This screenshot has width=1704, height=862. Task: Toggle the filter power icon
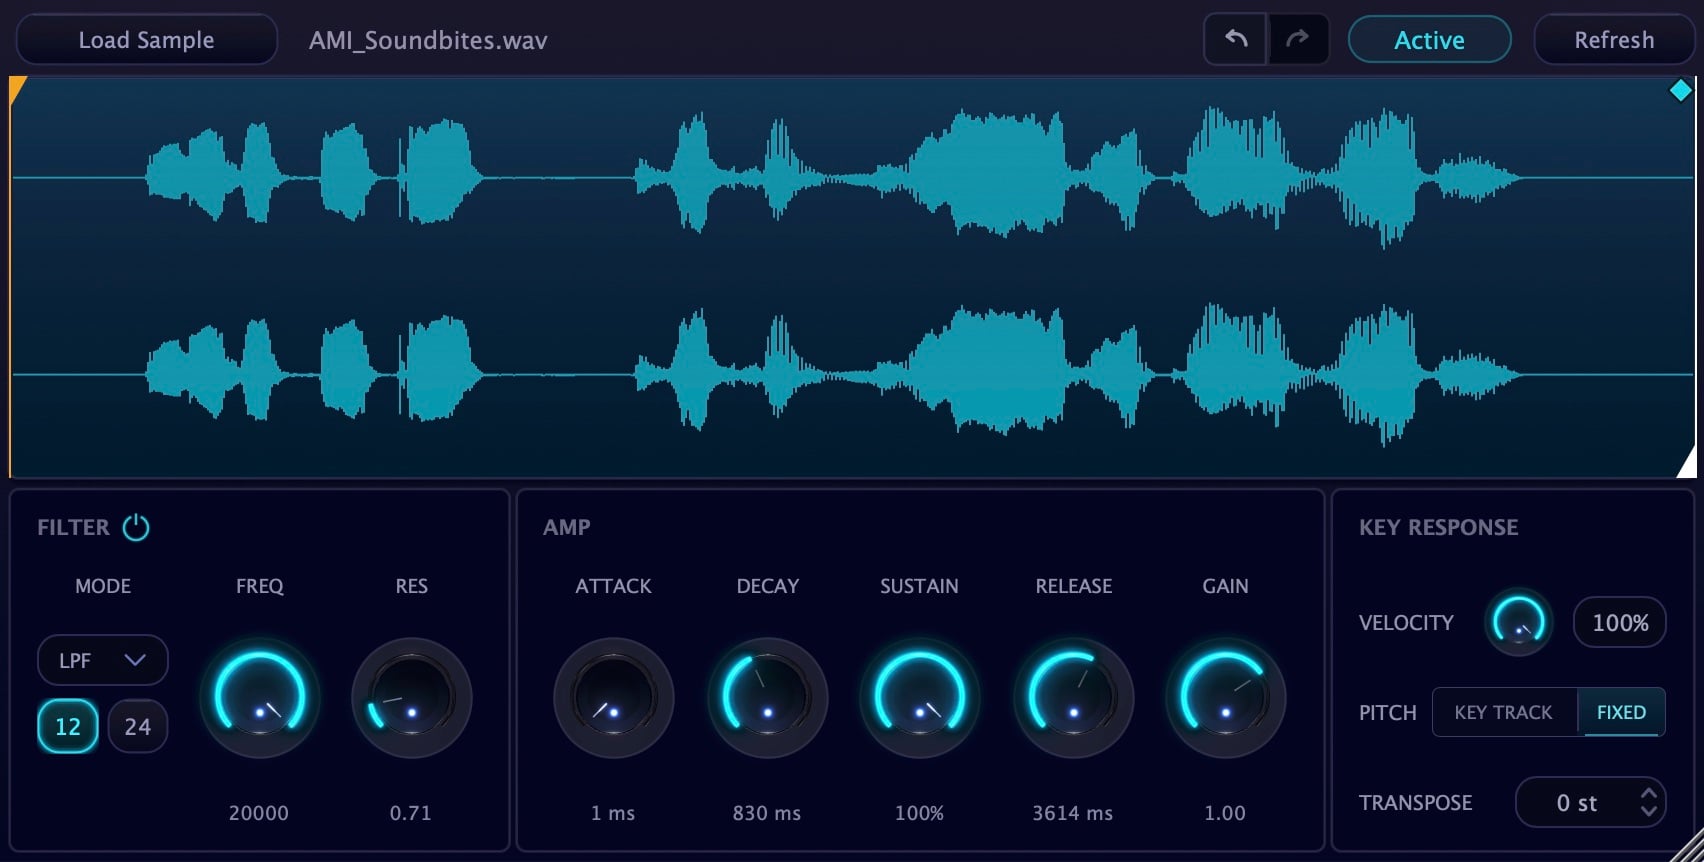tap(136, 527)
